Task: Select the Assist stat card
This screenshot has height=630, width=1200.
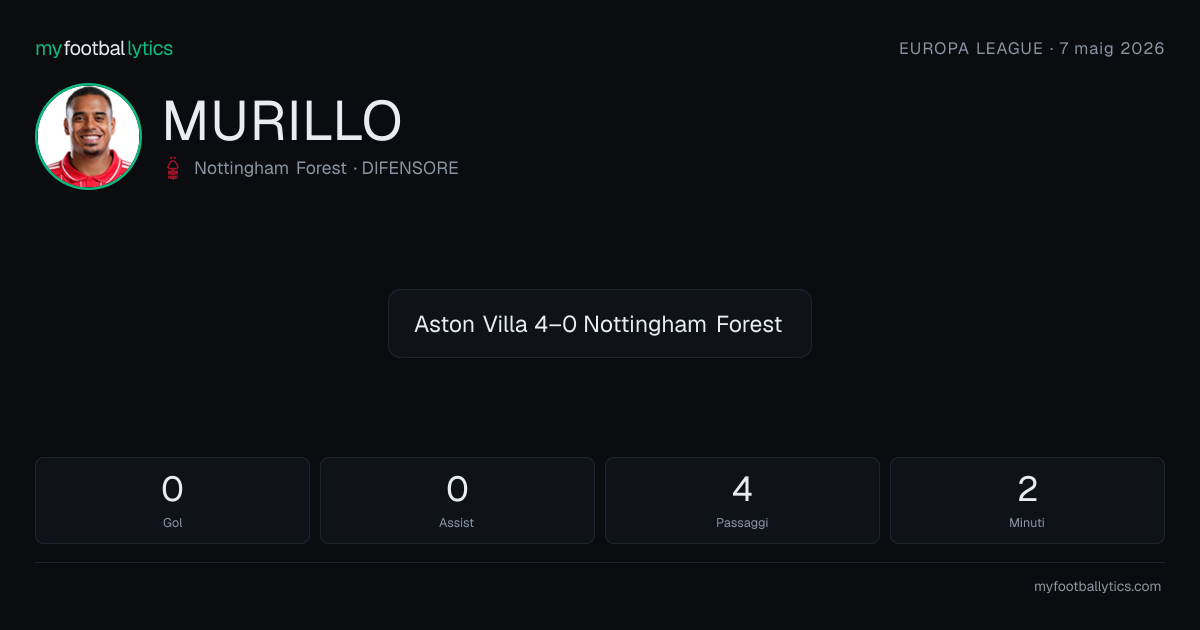Action: click(x=457, y=500)
